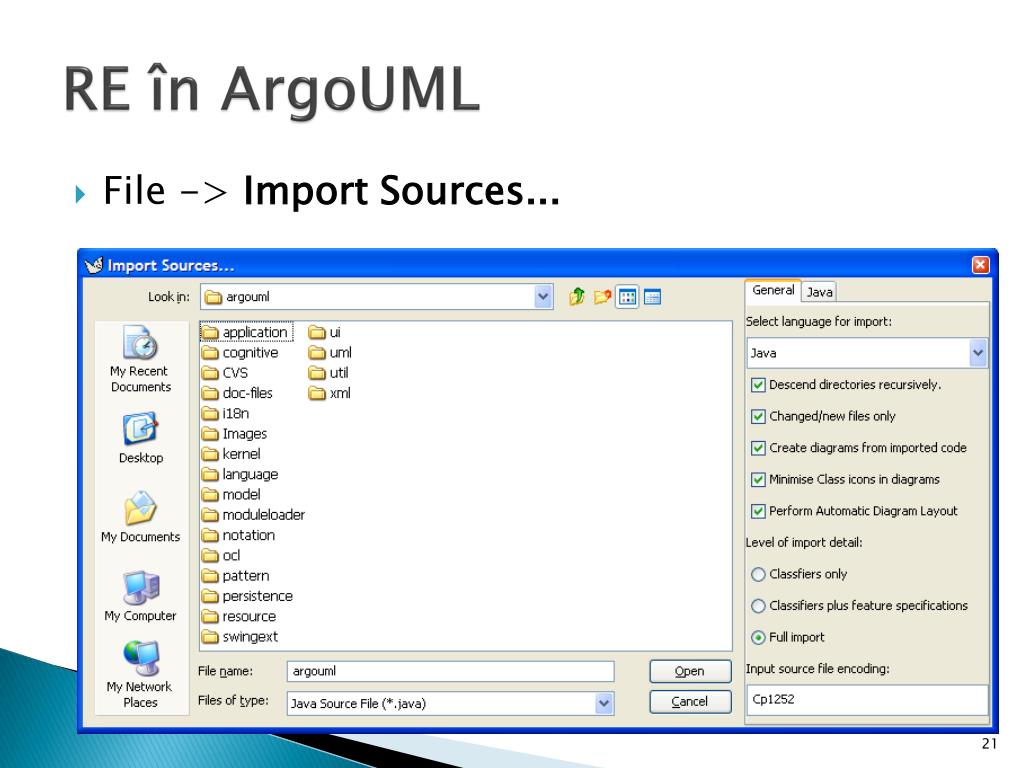Click the File name input field
Viewport: 1024px width, 768px height.
pos(451,671)
